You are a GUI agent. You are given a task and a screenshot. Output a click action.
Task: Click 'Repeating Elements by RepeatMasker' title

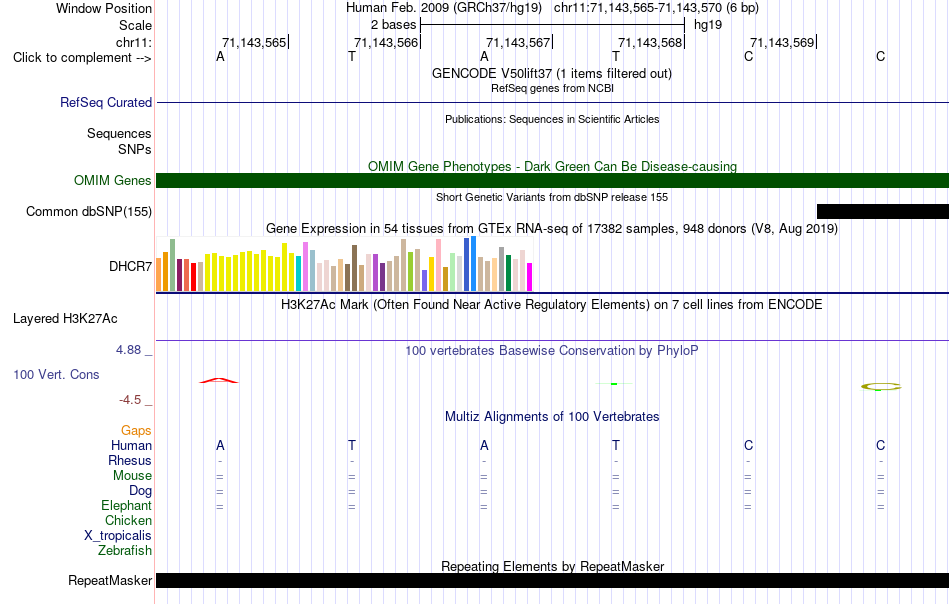tap(553, 566)
